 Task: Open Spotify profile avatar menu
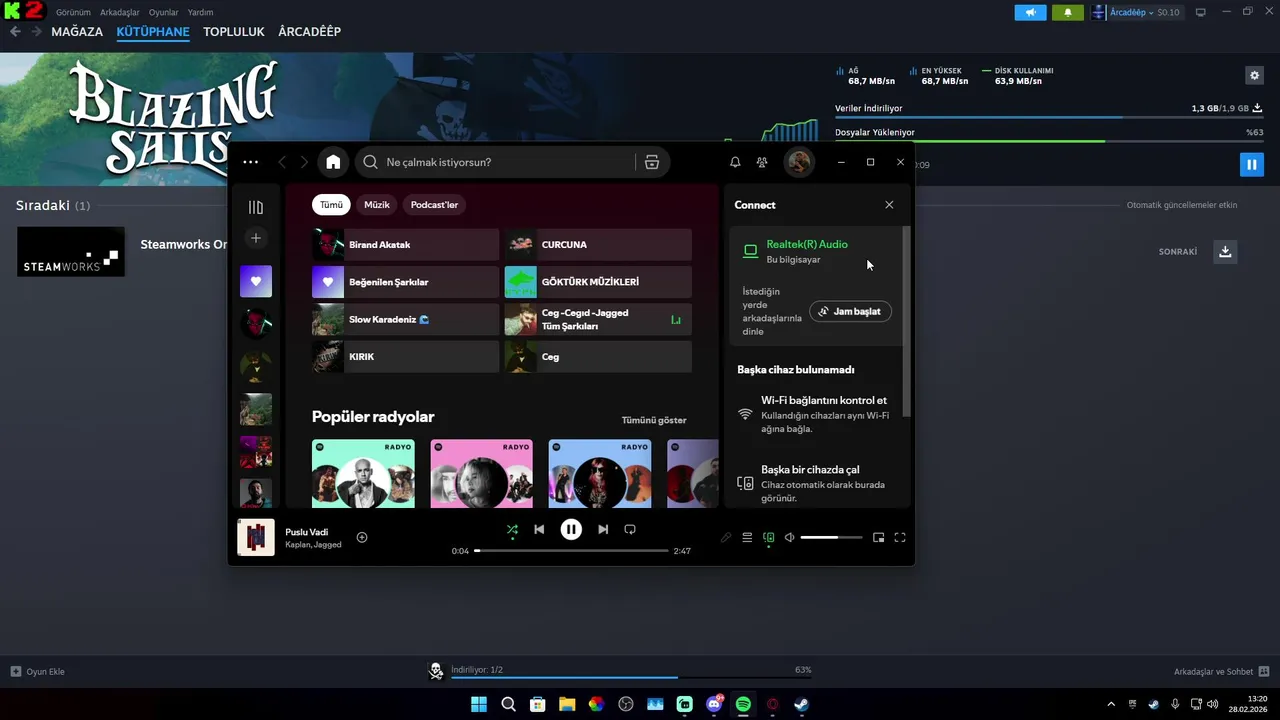tap(798, 162)
